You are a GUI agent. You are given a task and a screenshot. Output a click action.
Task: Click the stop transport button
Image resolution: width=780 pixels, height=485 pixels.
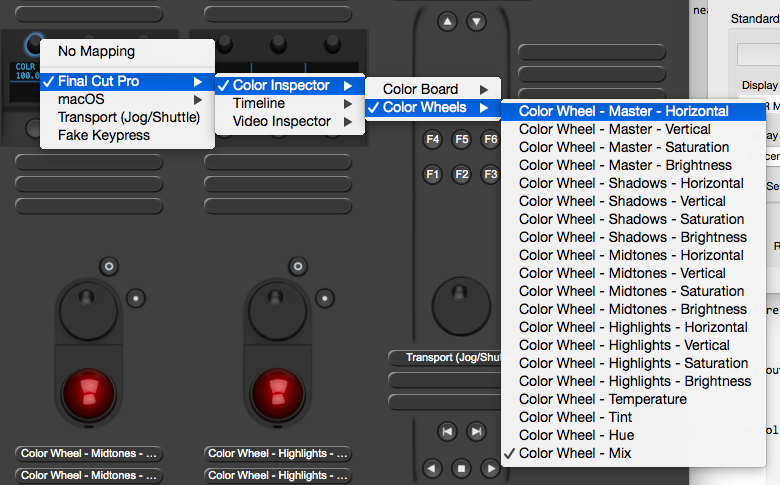tap(461, 468)
